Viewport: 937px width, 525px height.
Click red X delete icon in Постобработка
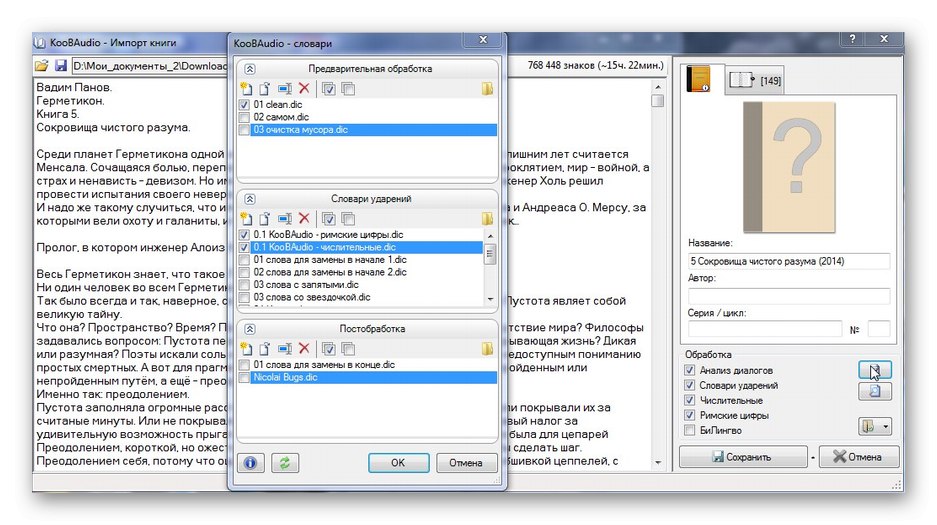pyautogui.click(x=304, y=349)
